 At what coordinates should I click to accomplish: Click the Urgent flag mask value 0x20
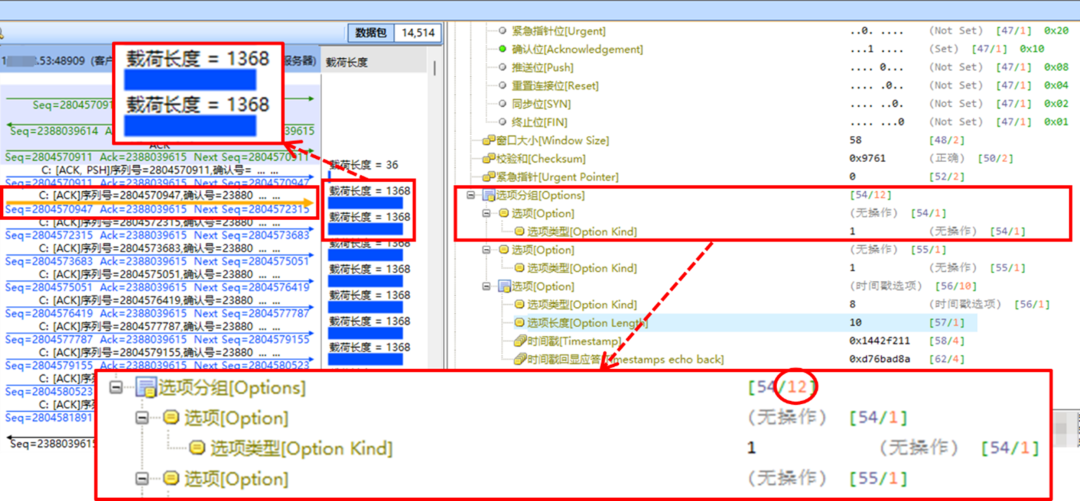(x=1056, y=31)
